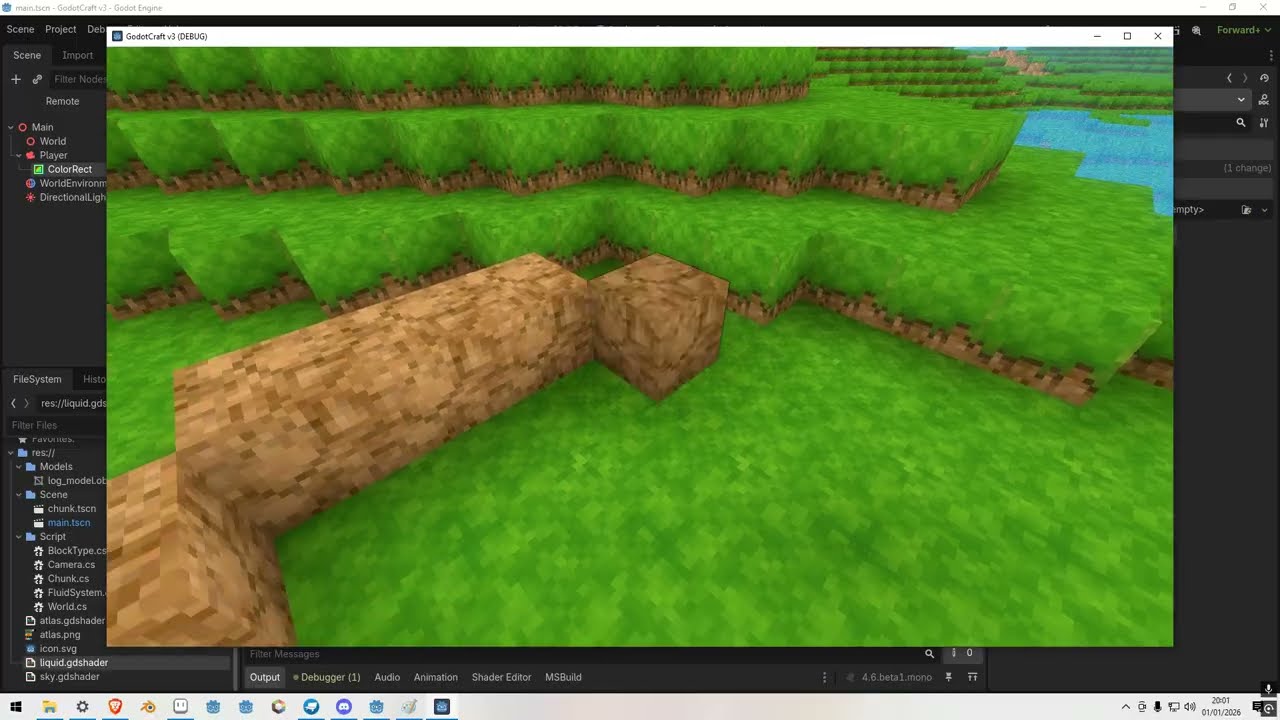Select the Output bottom panel tab
Image resolution: width=1280 pixels, height=720 pixels.
(265, 677)
